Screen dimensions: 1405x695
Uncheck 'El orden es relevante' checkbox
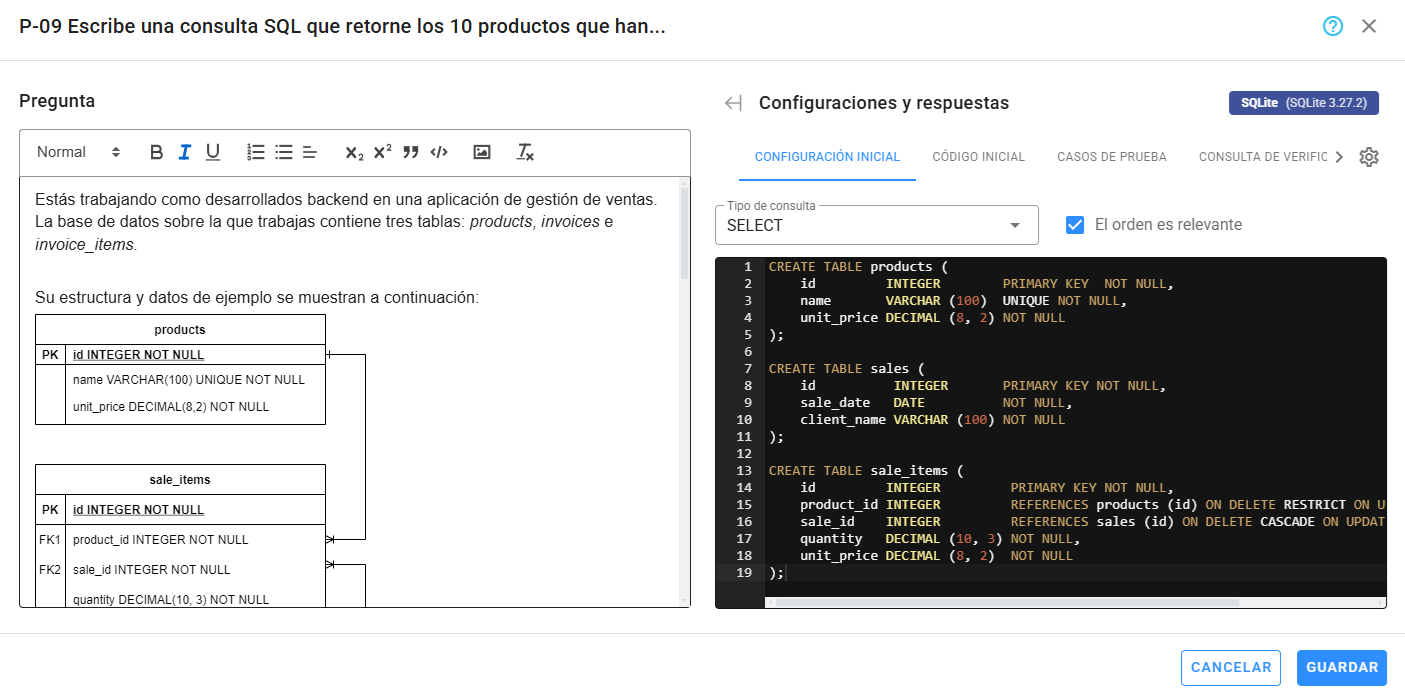[1075, 225]
